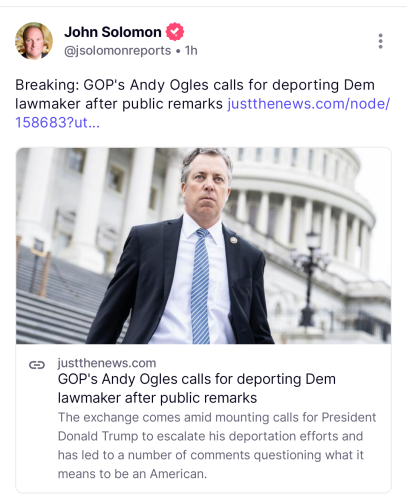Open the Andy Ogles preview photo
The height and width of the screenshot is (500, 407).
pyautogui.click(x=203, y=246)
